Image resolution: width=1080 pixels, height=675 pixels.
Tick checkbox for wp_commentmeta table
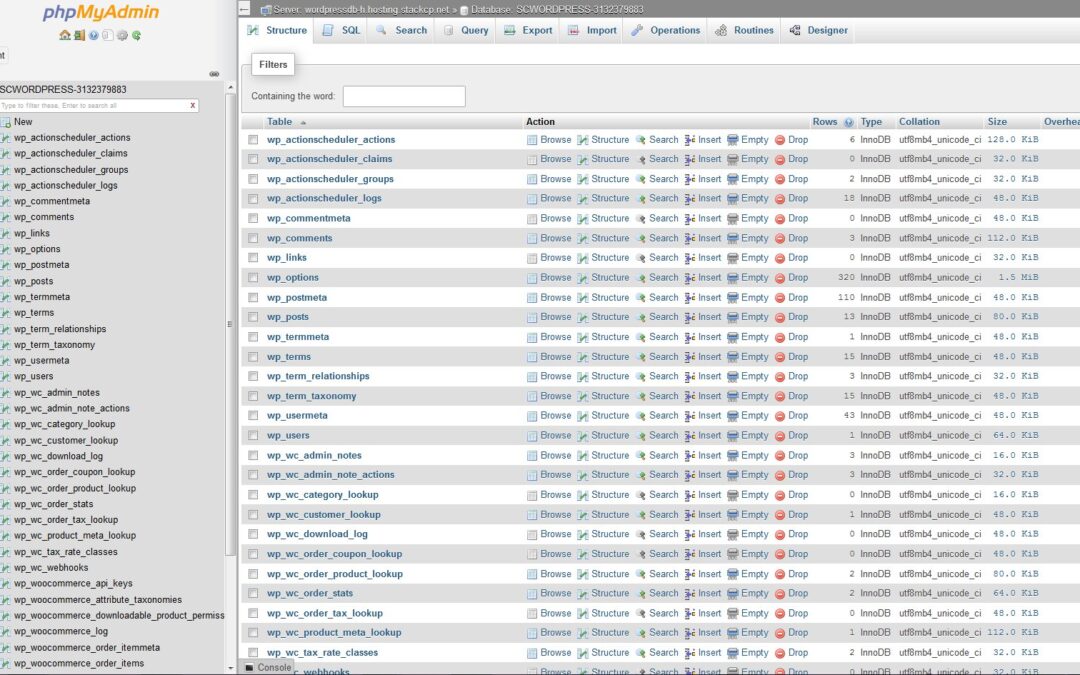click(253, 218)
